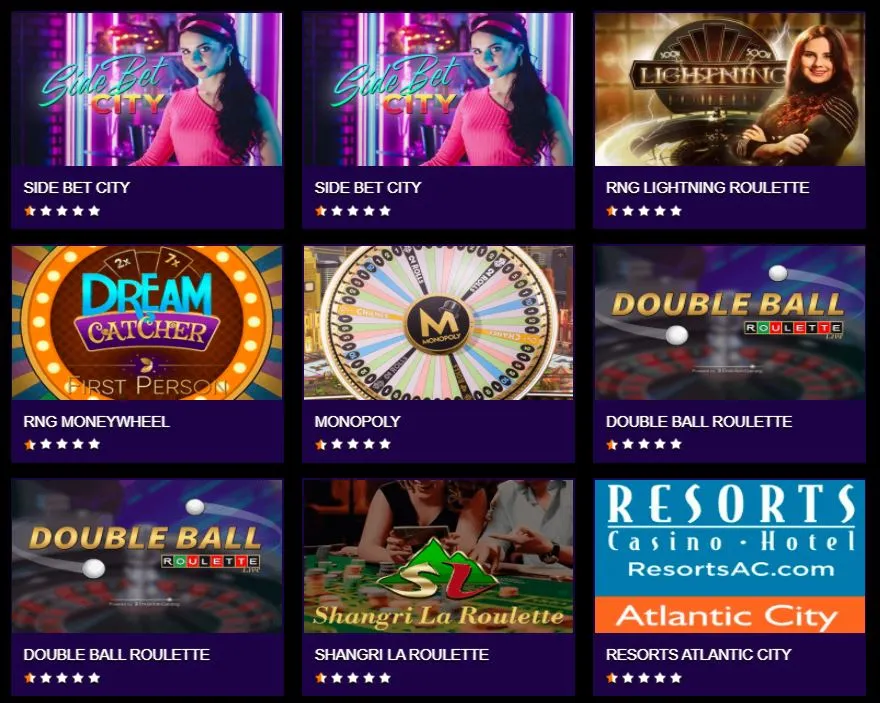The width and height of the screenshot is (880, 703).
Task: Set Shangri La Roulette rating to third star
Action: [352, 678]
